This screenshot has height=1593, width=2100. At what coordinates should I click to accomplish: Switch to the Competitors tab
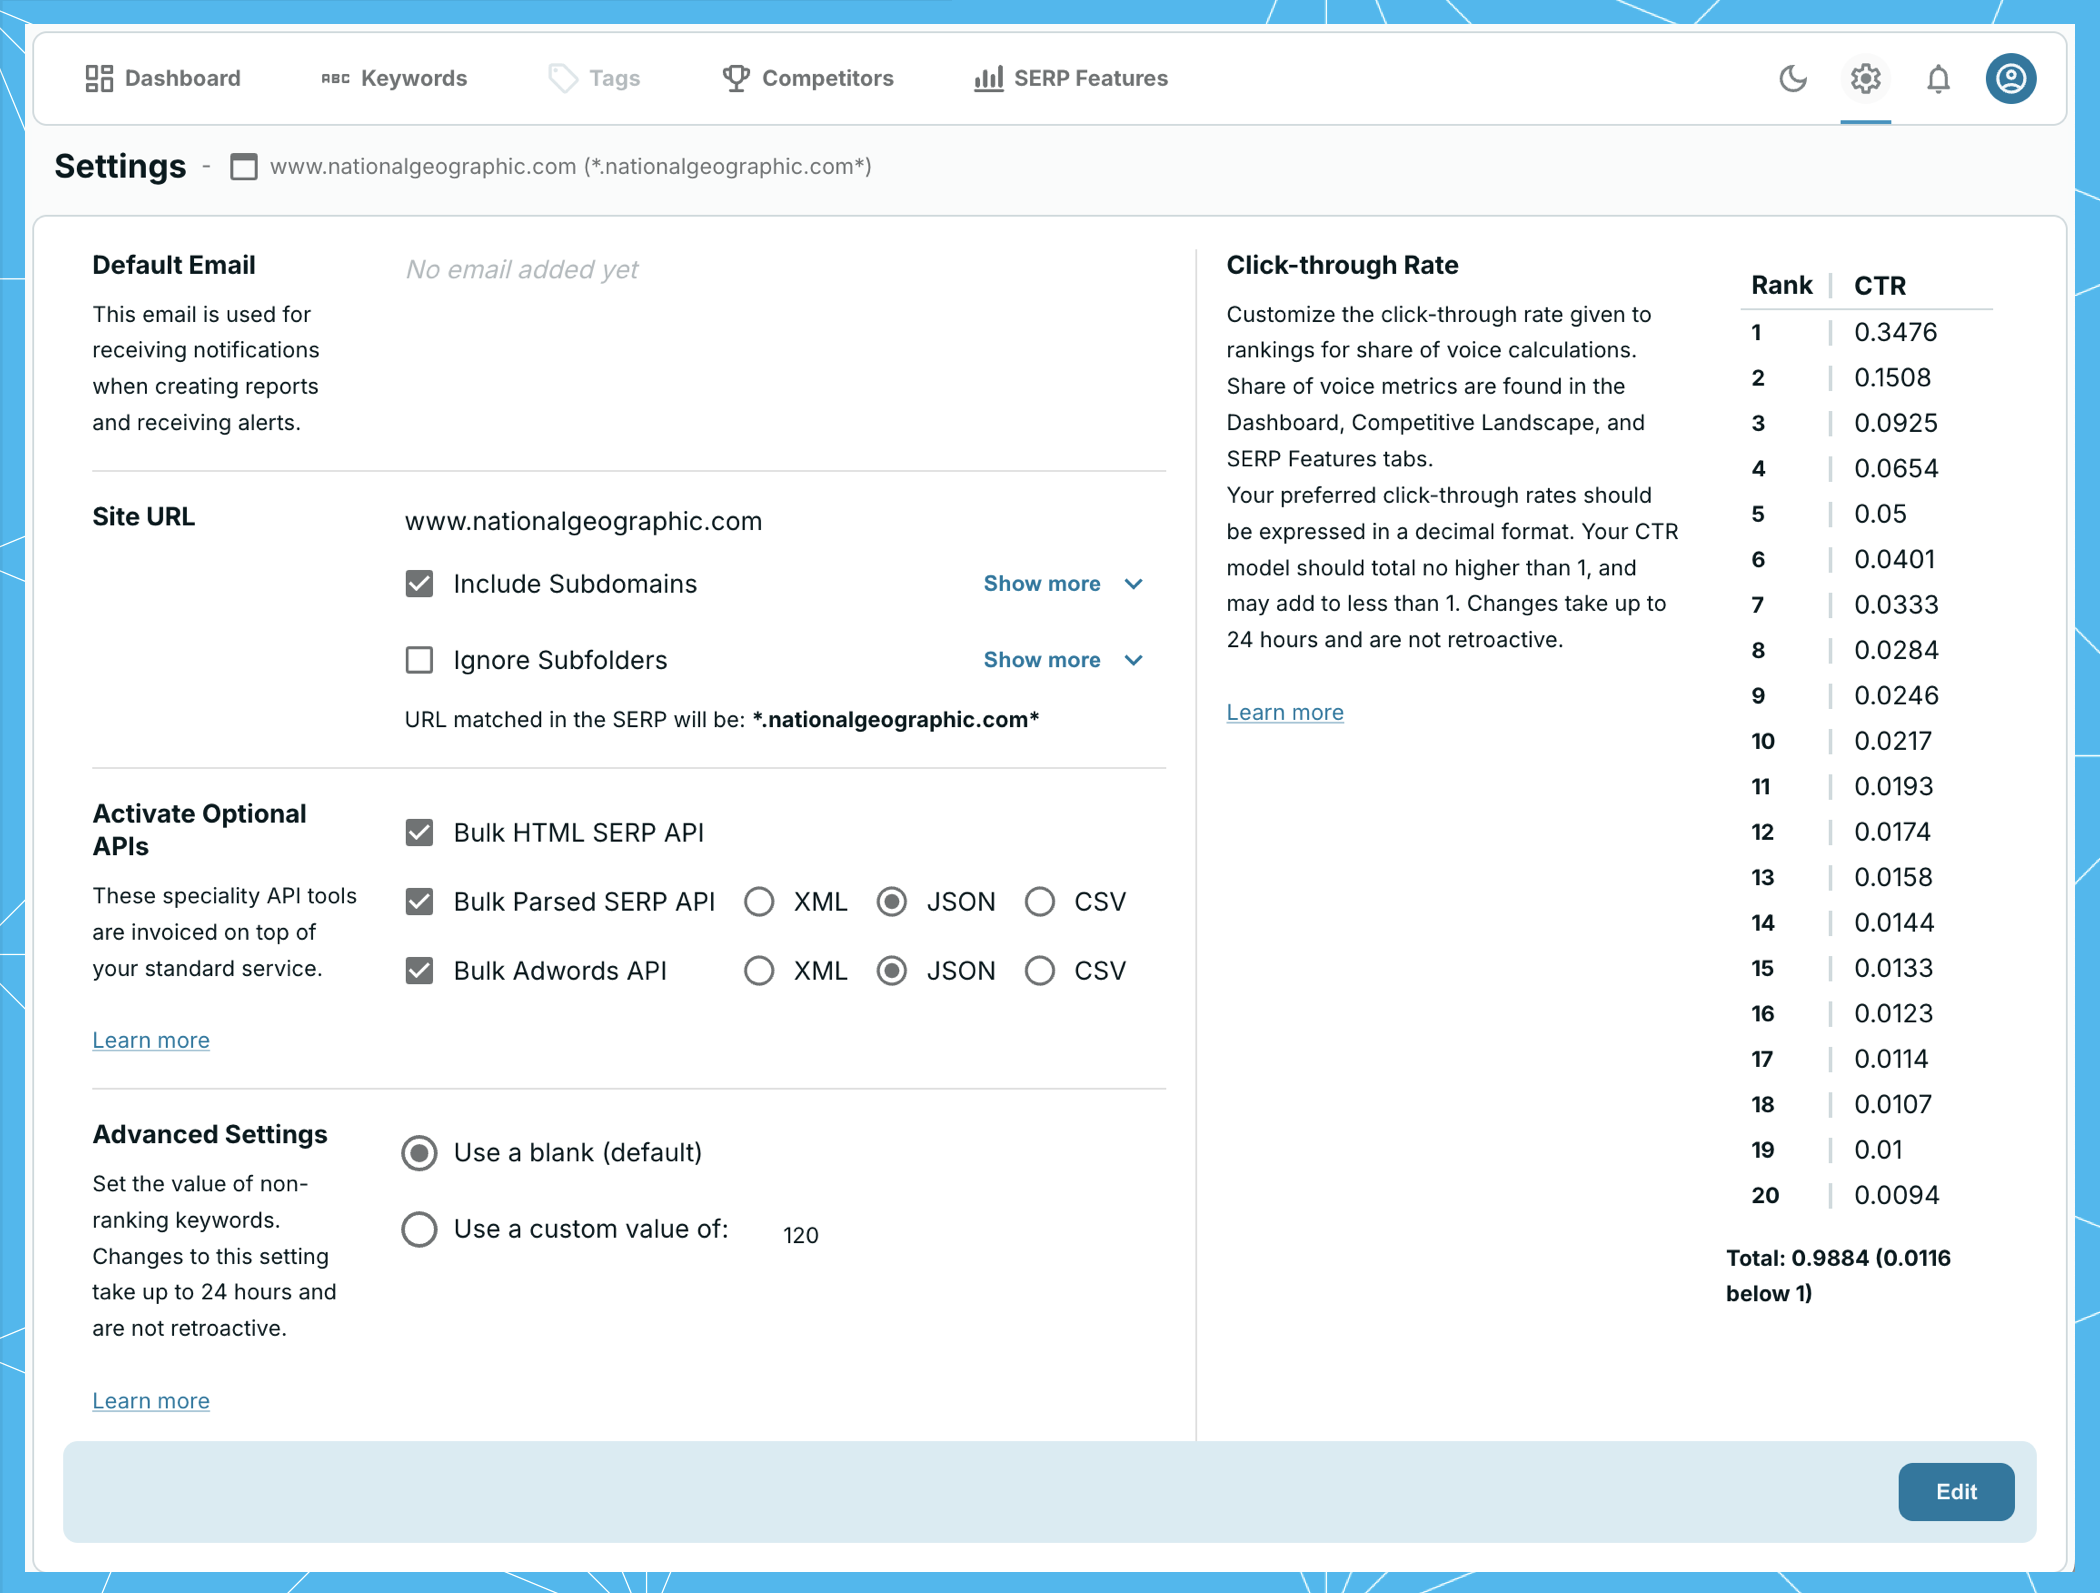827,78
